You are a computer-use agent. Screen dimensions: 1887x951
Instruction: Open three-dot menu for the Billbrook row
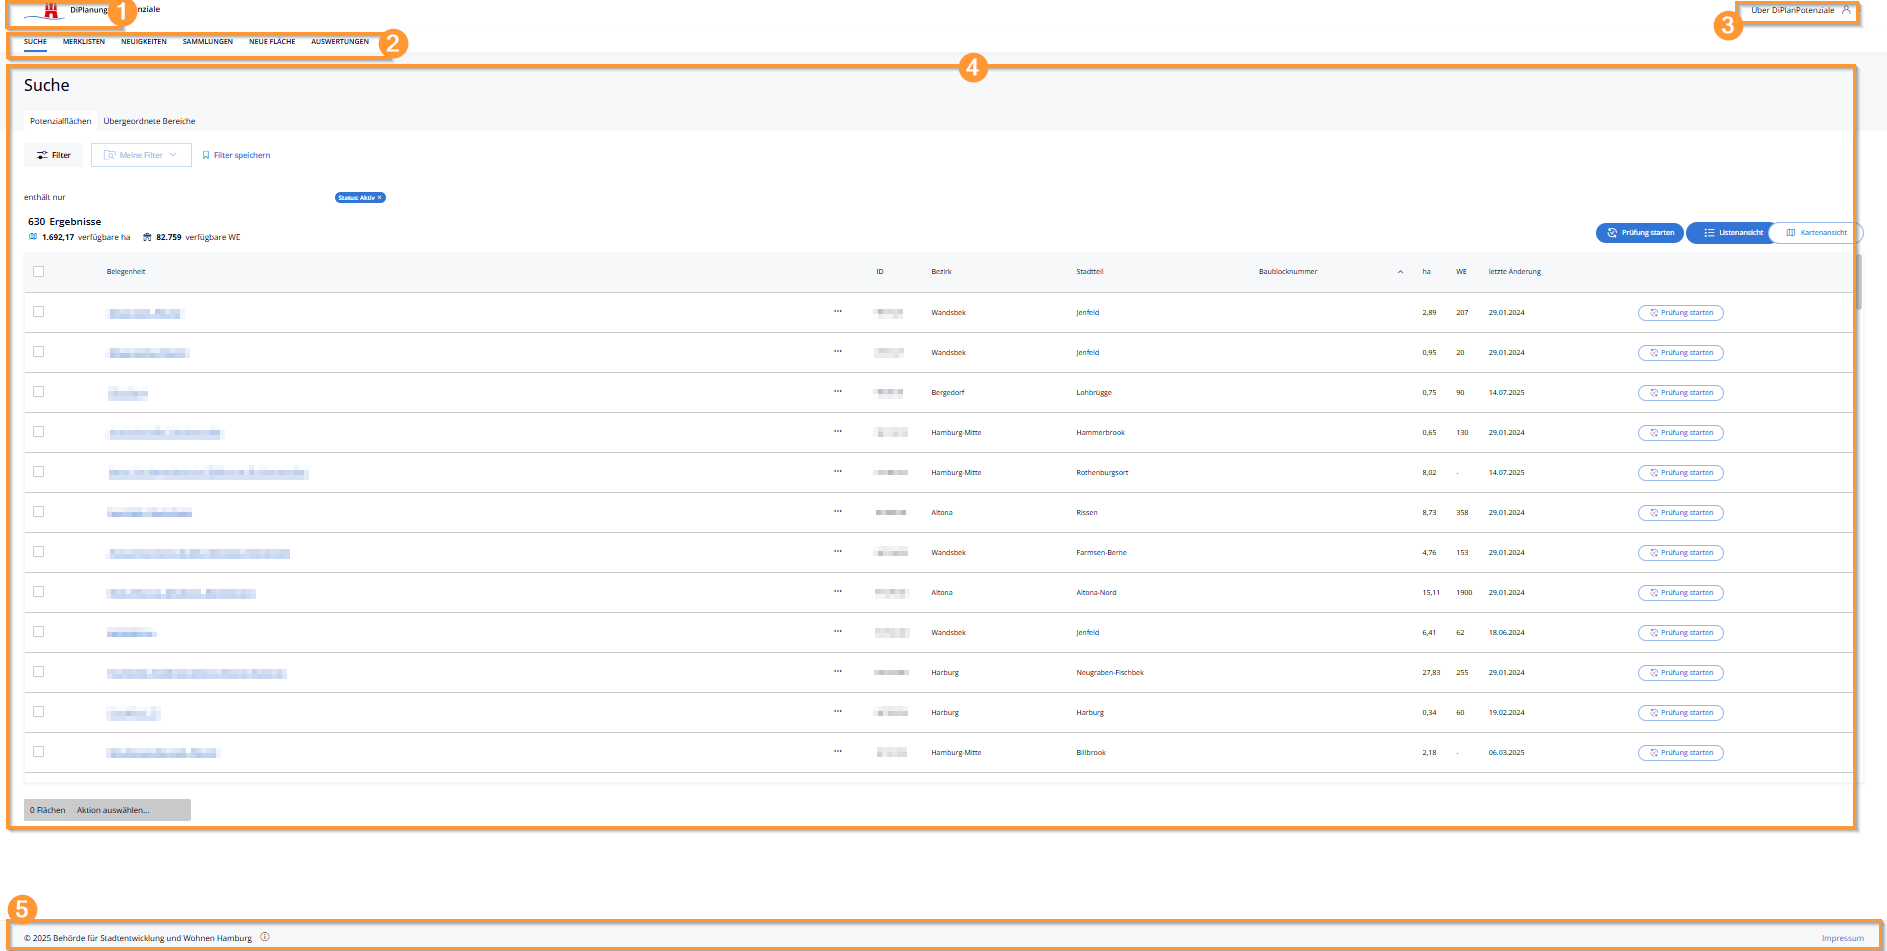coord(837,752)
